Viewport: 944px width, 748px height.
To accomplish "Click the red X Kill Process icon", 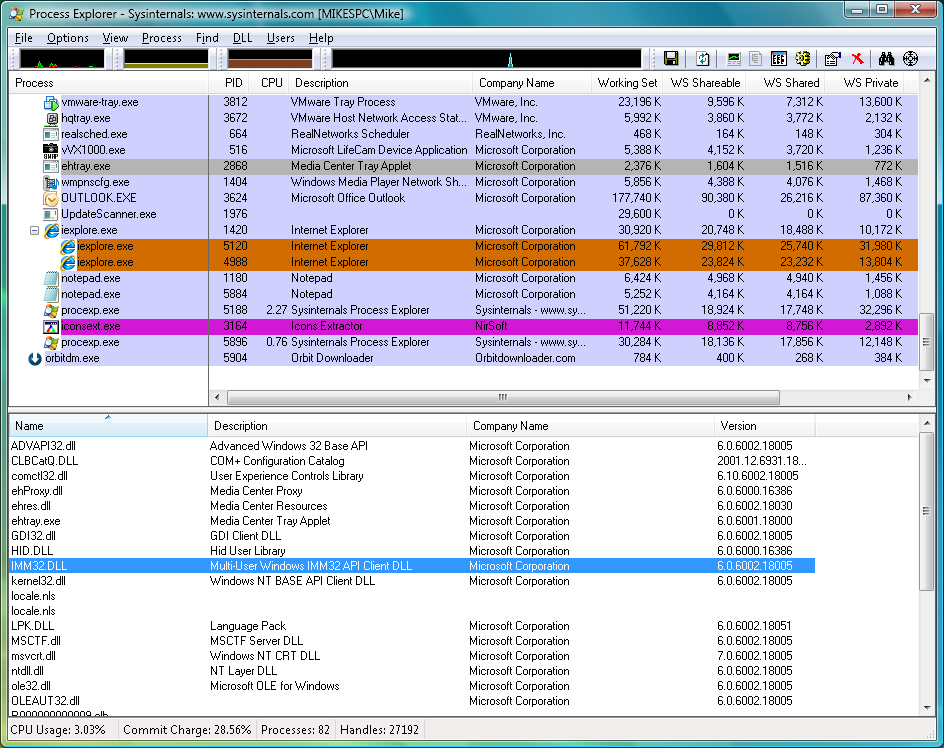I will [x=857, y=58].
